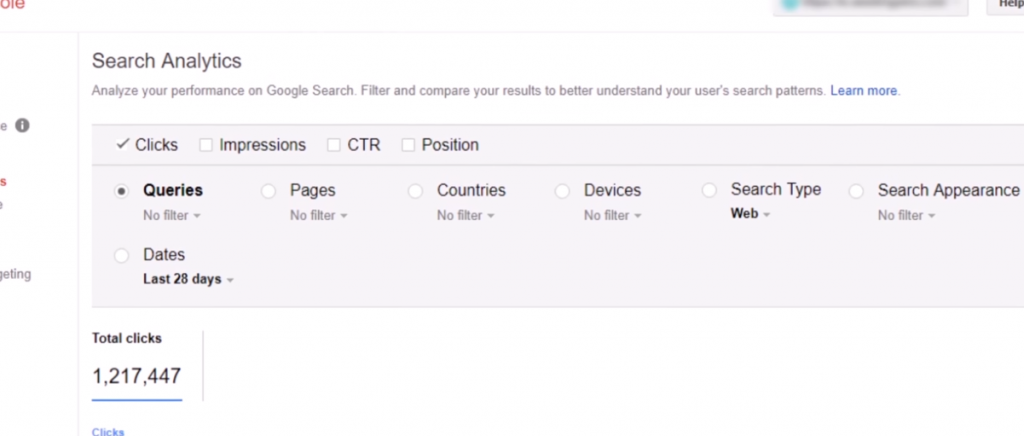Screen dimensions: 1024x436
Task: Select the Search Type radio button
Action: point(709,190)
